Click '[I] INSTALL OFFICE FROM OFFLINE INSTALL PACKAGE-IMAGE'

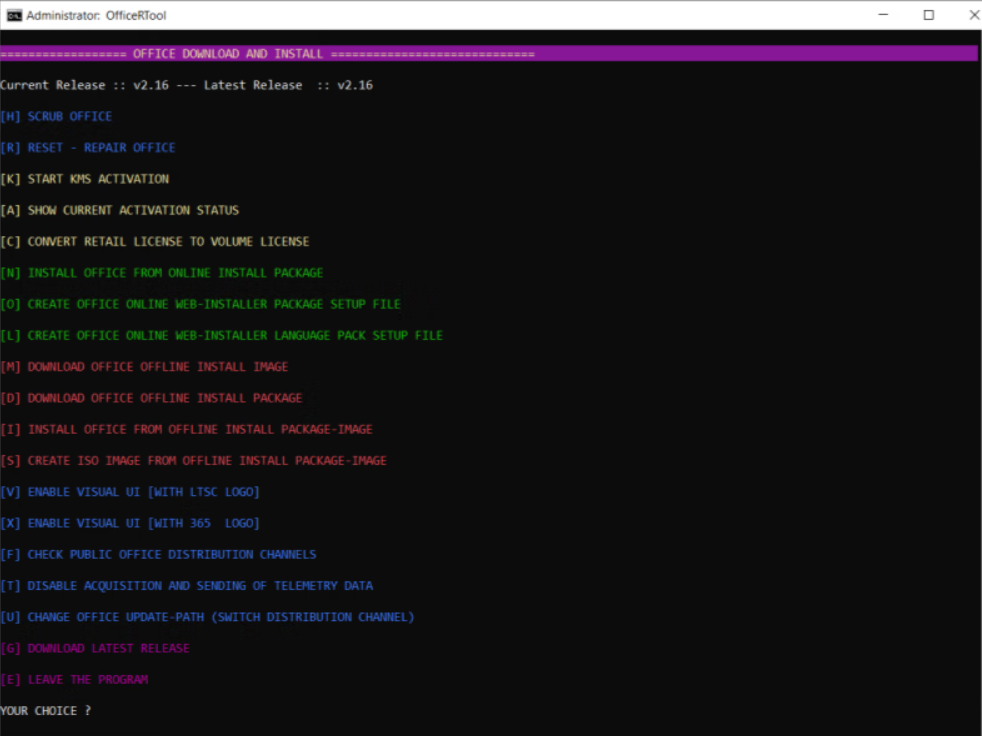tap(187, 430)
